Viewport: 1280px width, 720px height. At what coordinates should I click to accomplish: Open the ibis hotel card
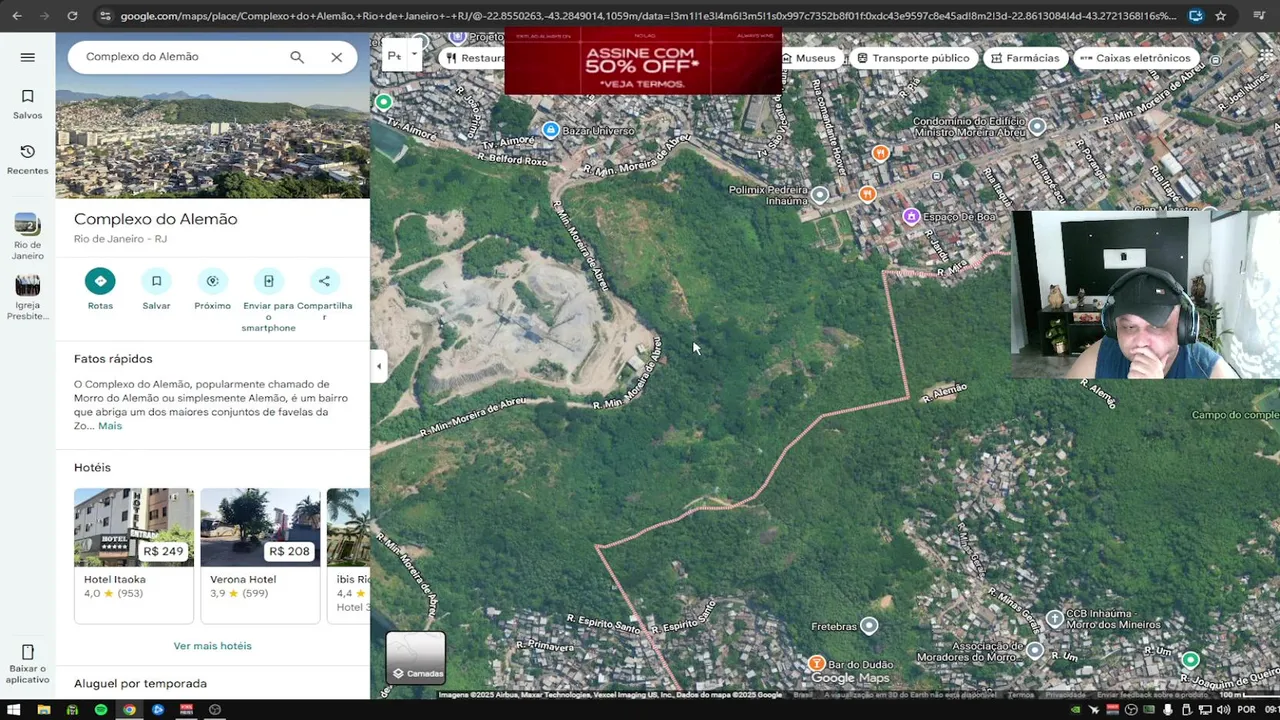pos(349,555)
